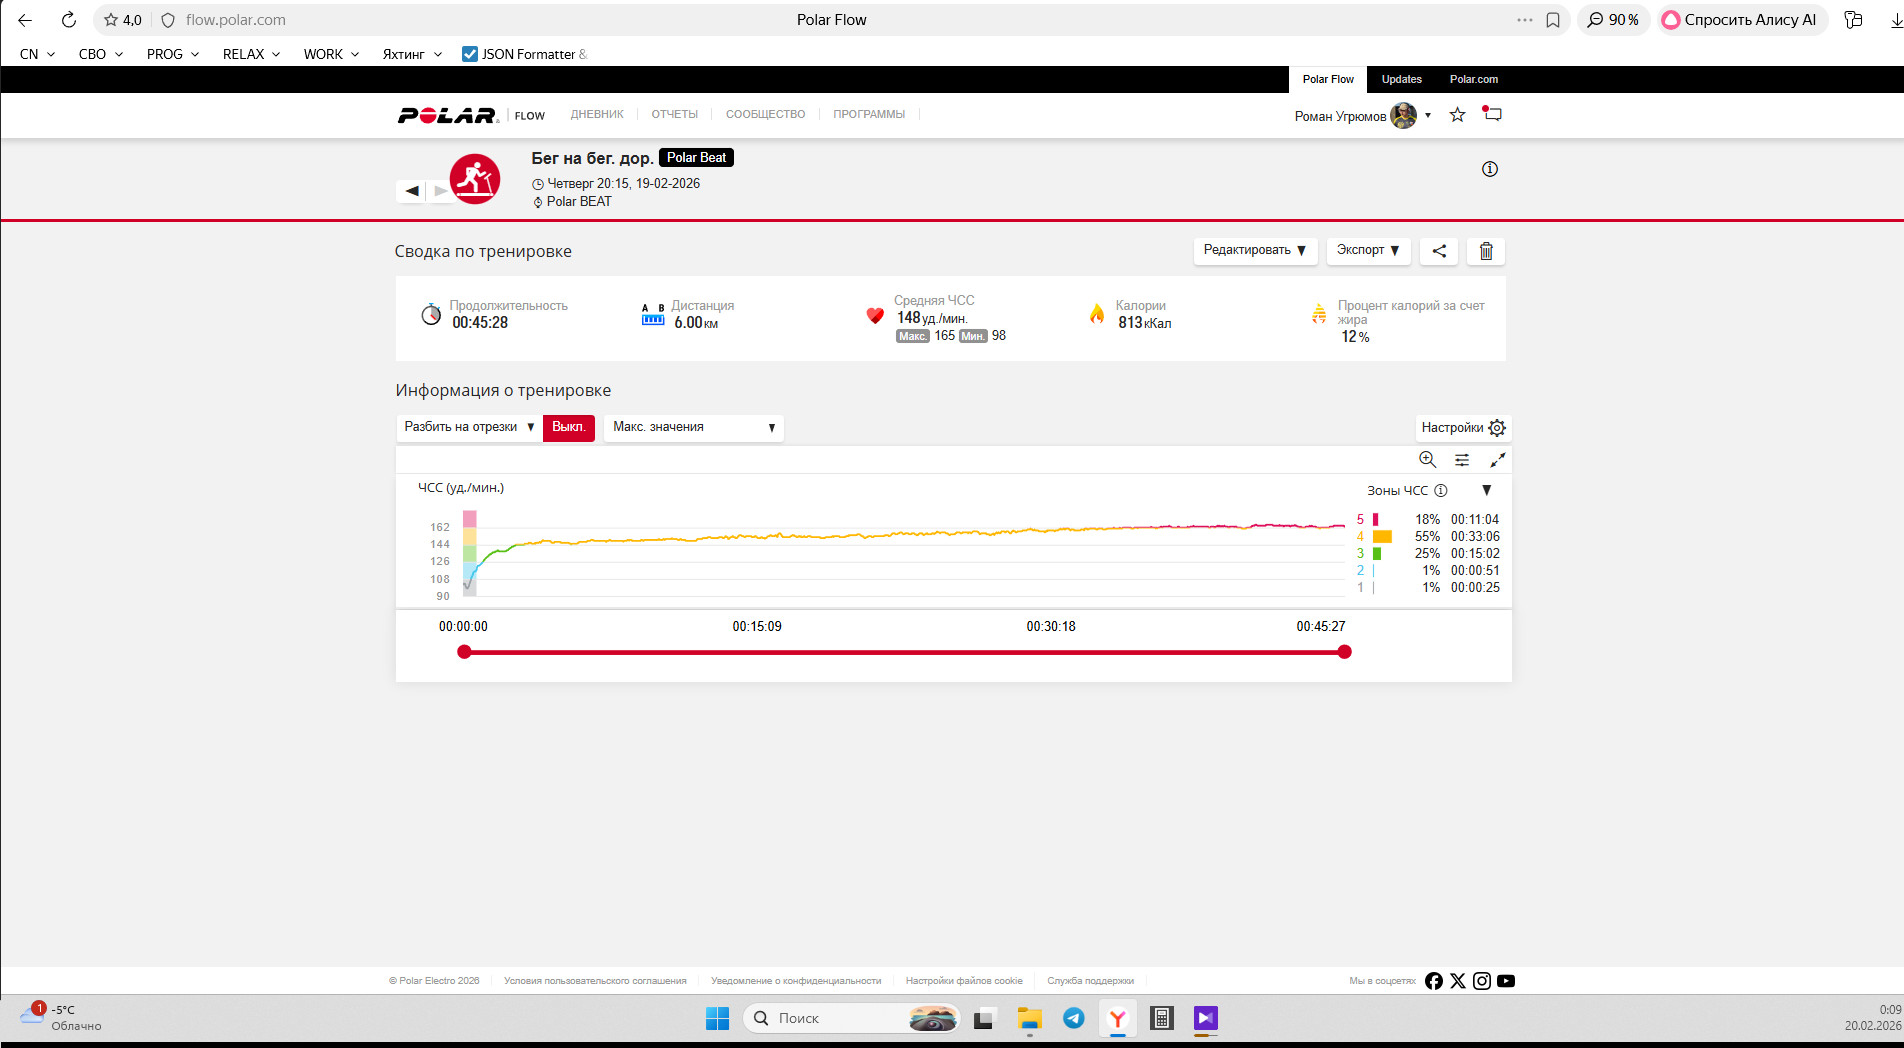Click the right timeline range handle
The width and height of the screenshot is (1904, 1048).
pyautogui.click(x=1345, y=652)
